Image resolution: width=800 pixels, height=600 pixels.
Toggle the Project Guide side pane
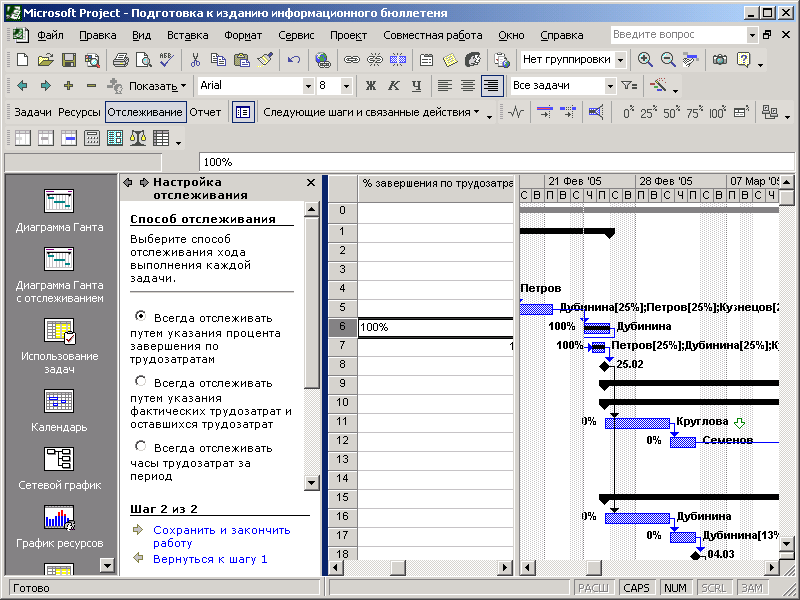point(243,112)
